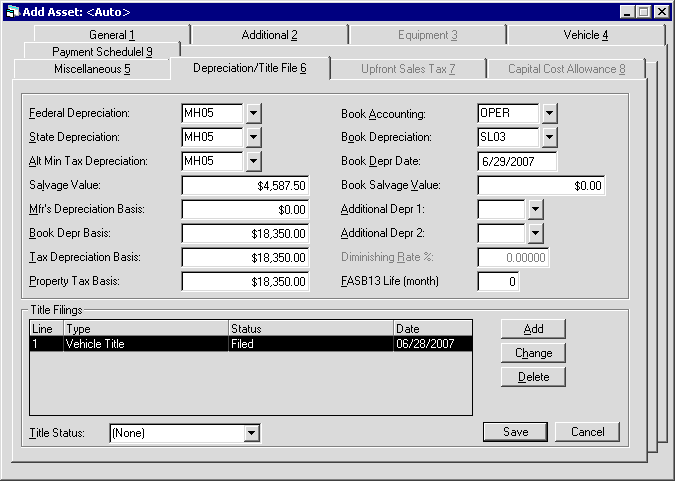675x481 pixels.
Task: Go to the Vehicle 4 tab
Action: 586,35
